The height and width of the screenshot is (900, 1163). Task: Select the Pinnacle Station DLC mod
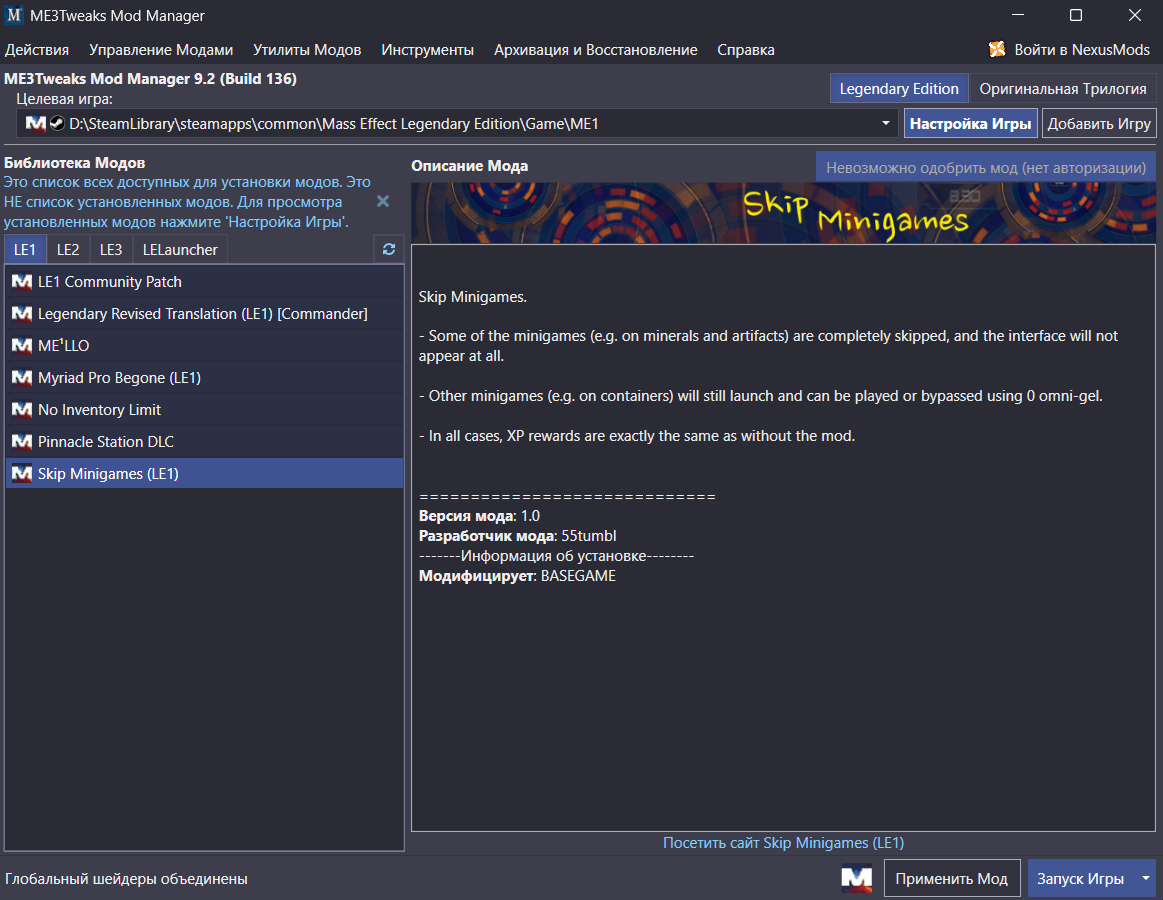coord(205,441)
